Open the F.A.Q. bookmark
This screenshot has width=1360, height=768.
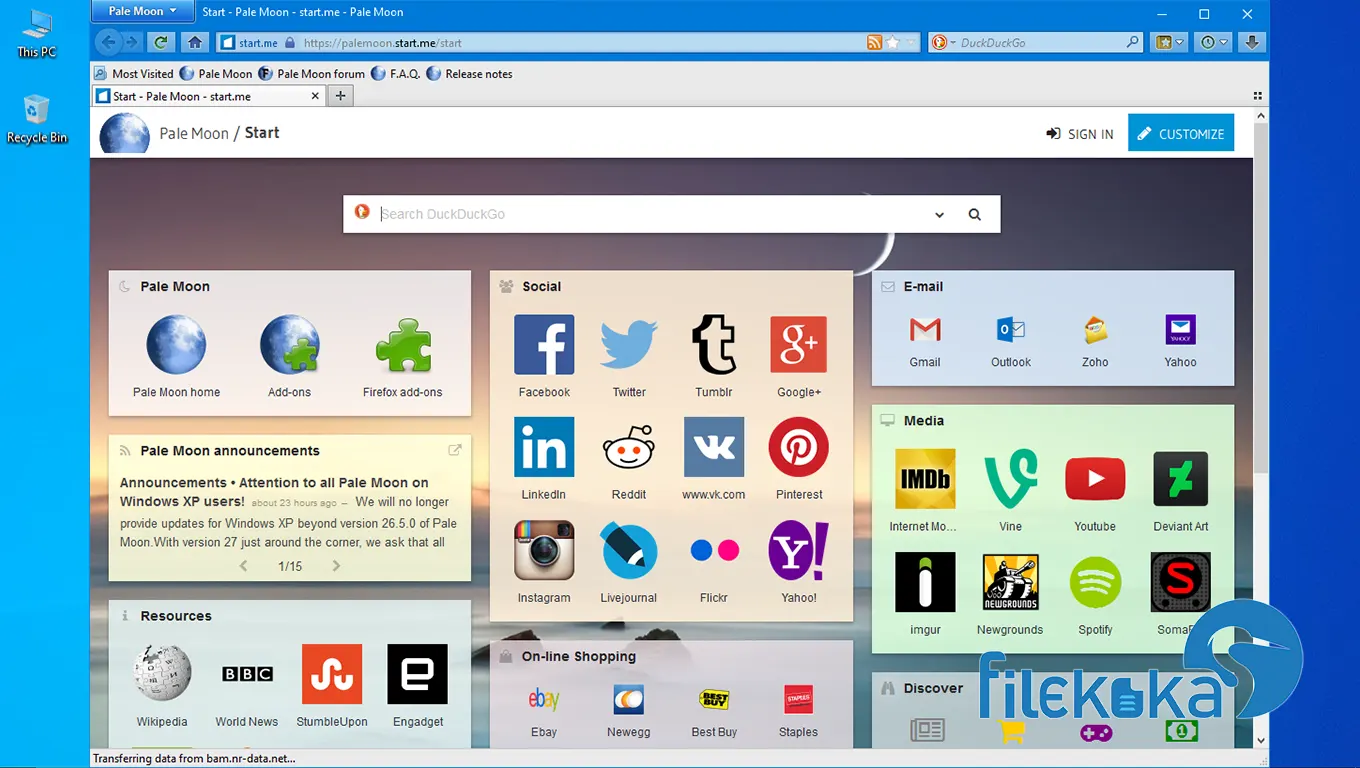396,74
